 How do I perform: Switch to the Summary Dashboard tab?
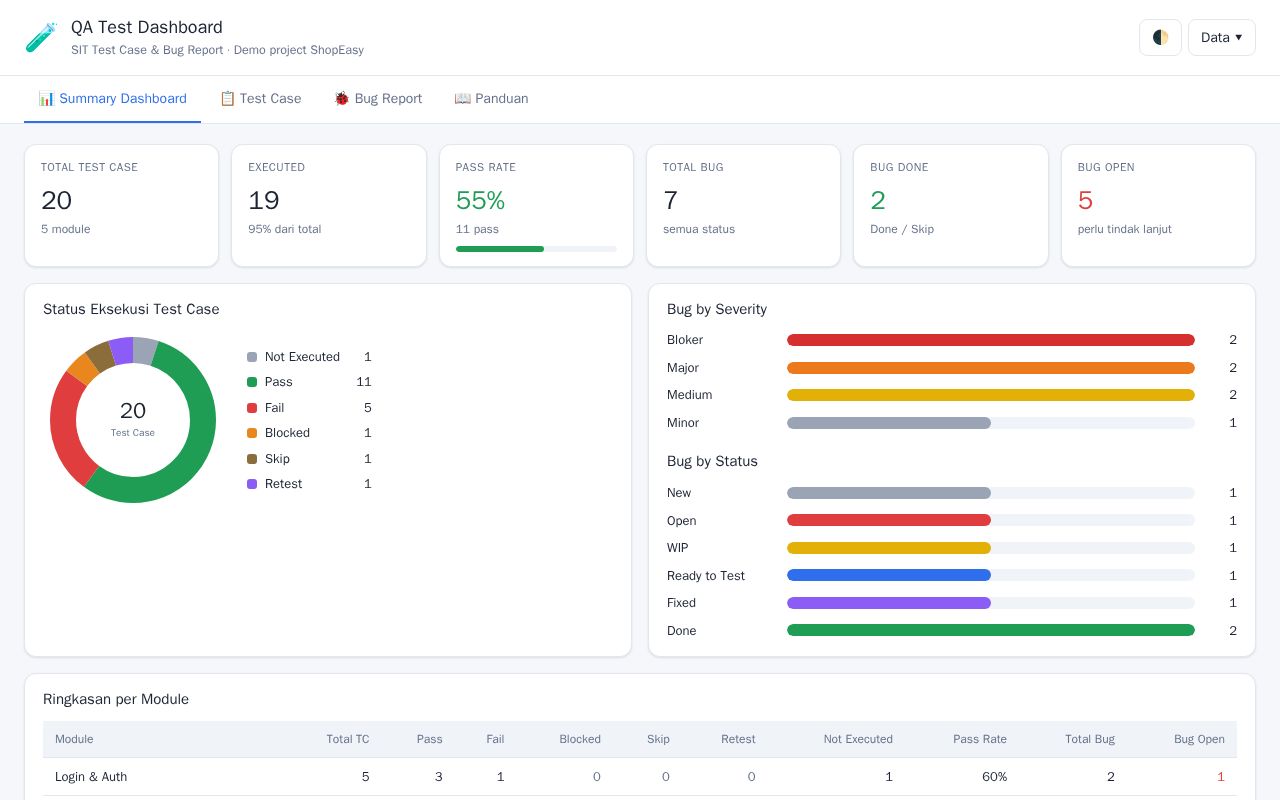(112, 98)
